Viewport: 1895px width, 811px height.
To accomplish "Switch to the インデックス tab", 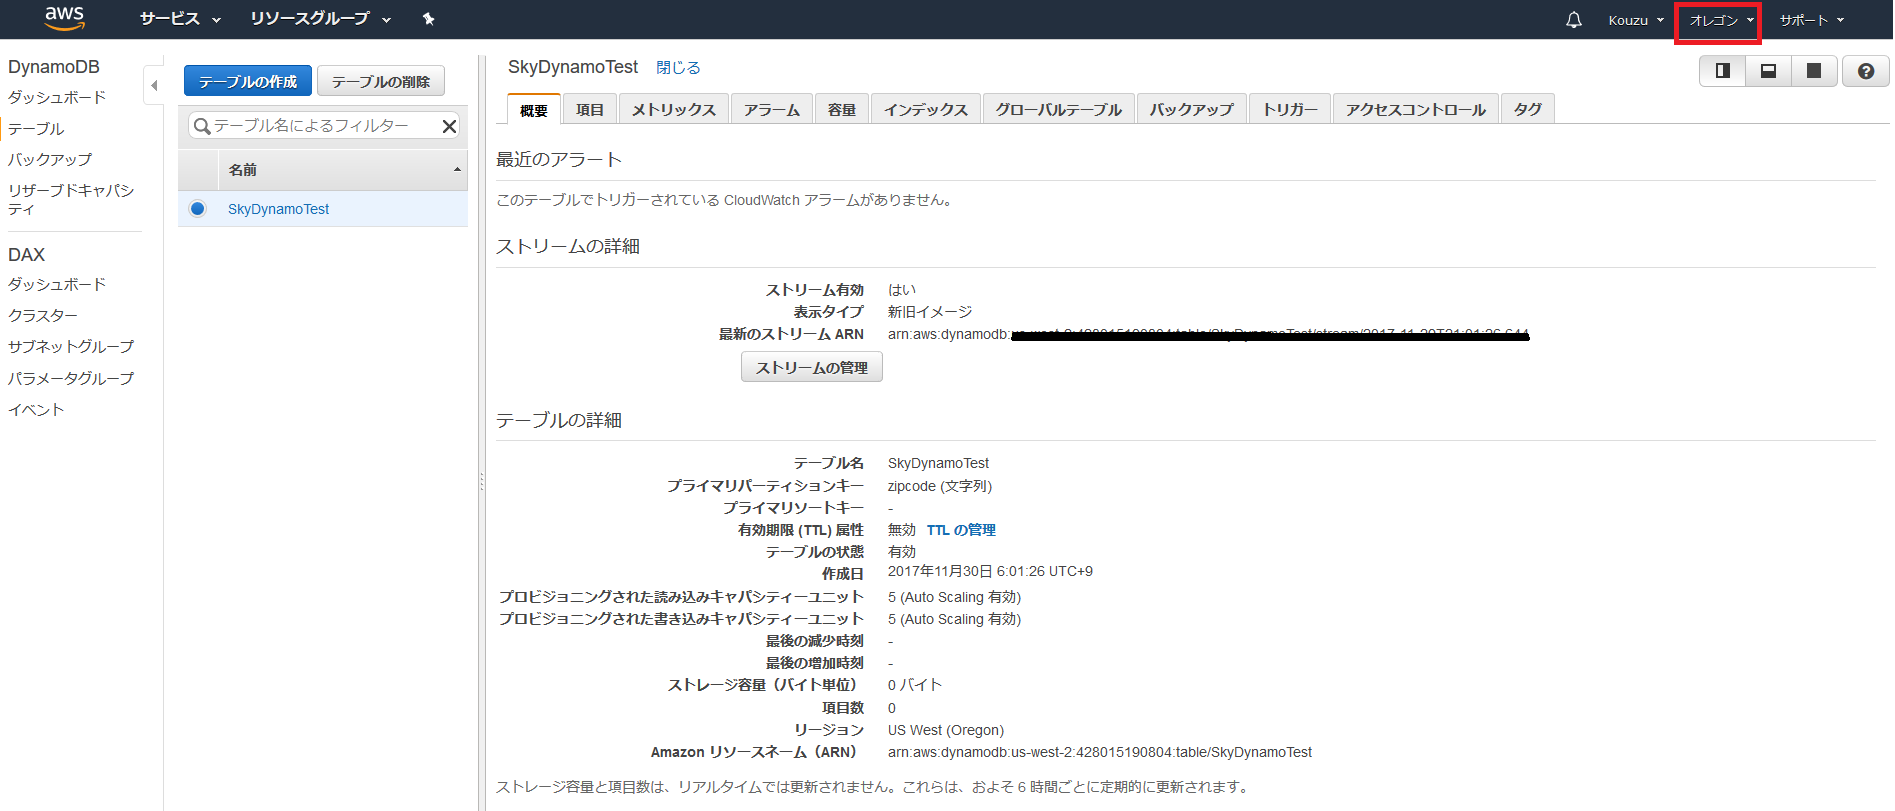I will (926, 109).
